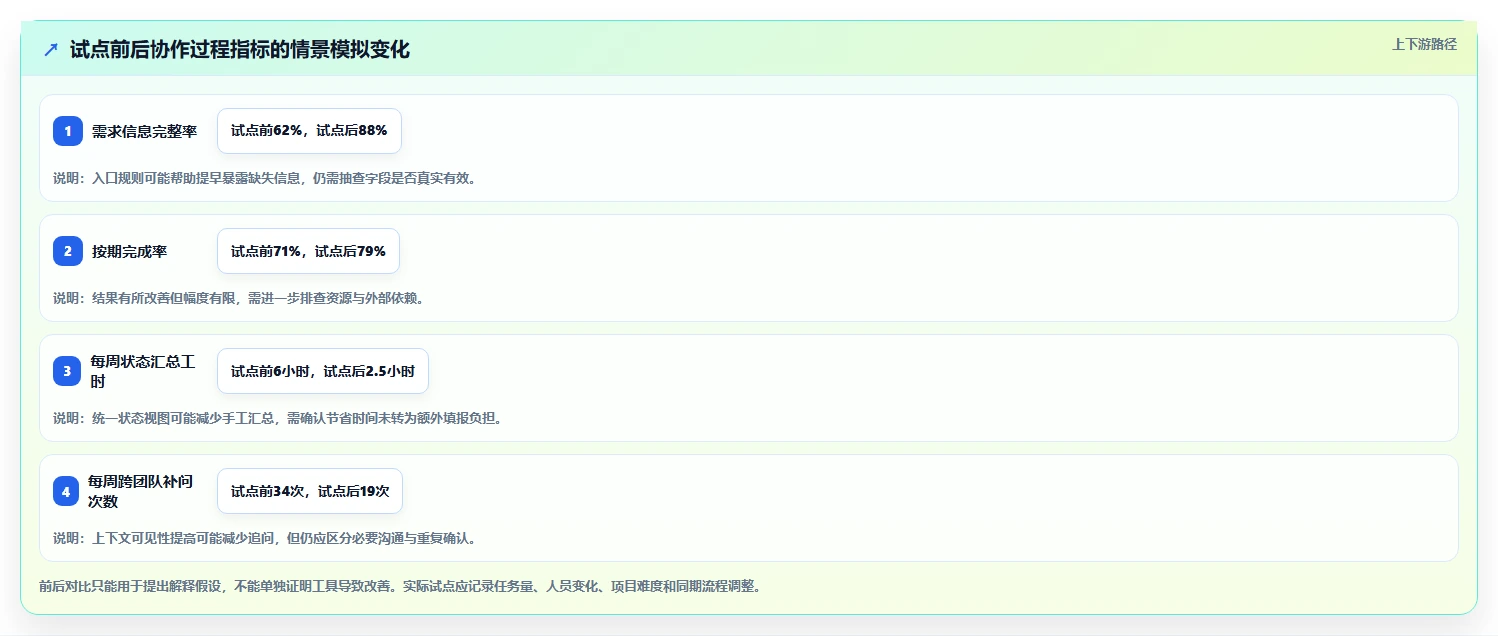The image size is (1498, 636).
Task: Click the footer disclaimer starting 前后对比只能用于提出解释假设
Action: coord(403,586)
